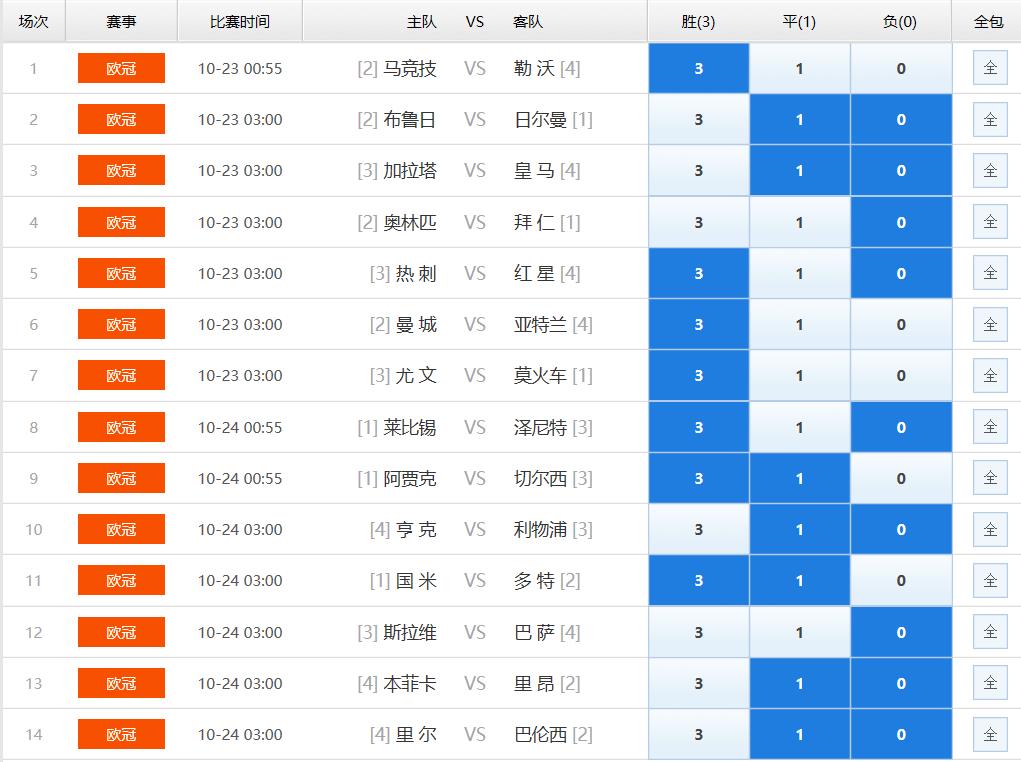Screen dimensions: 1021x762
Task: Toggle draw (1) for 本菲卡 vs 里昂
Action: point(800,684)
